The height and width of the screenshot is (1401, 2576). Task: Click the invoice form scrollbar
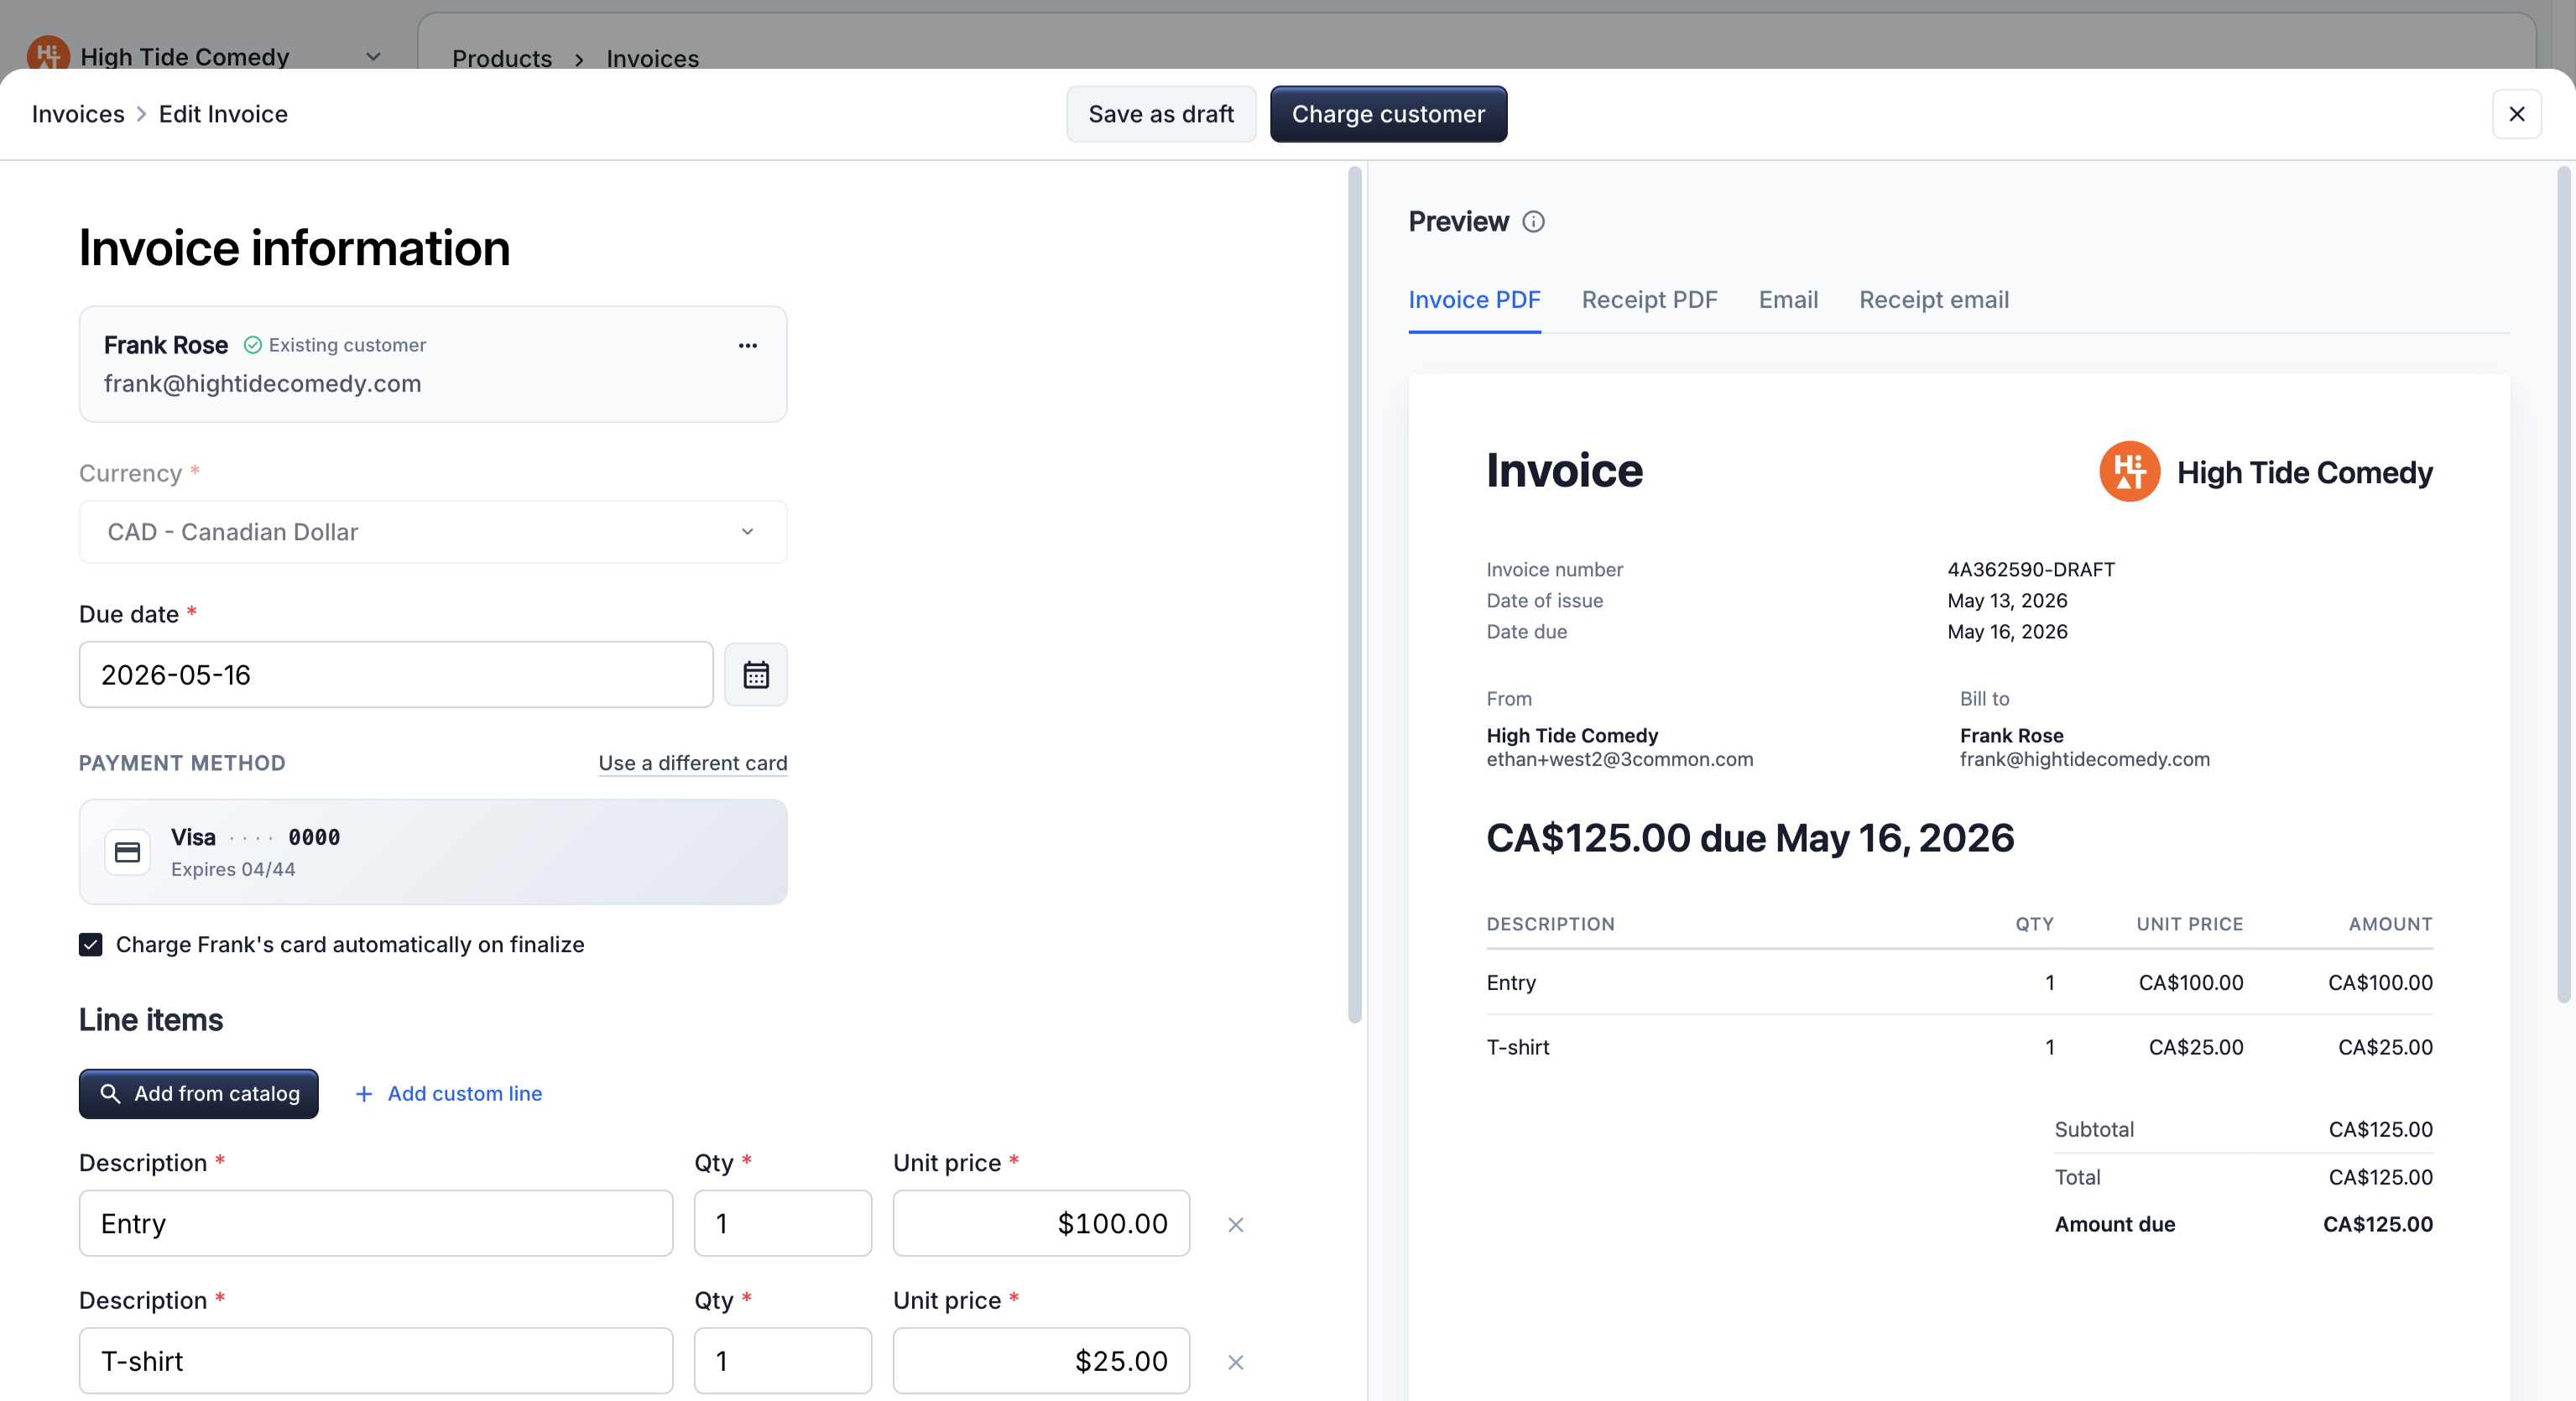(1355, 595)
